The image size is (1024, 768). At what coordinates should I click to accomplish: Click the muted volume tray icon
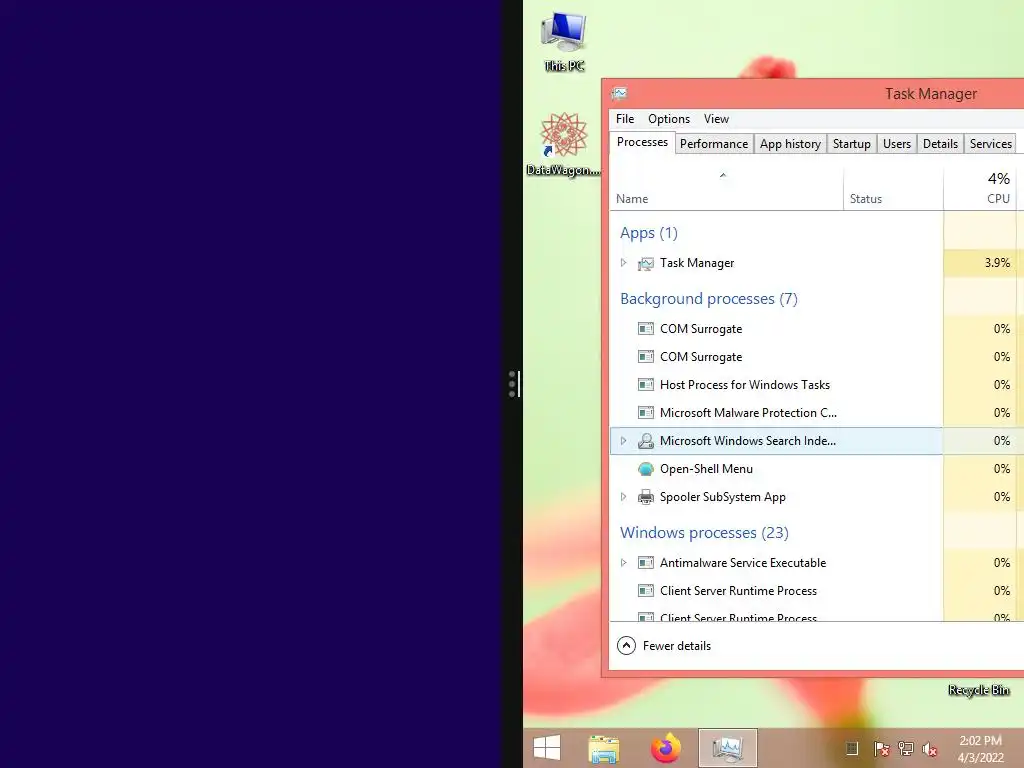point(930,749)
